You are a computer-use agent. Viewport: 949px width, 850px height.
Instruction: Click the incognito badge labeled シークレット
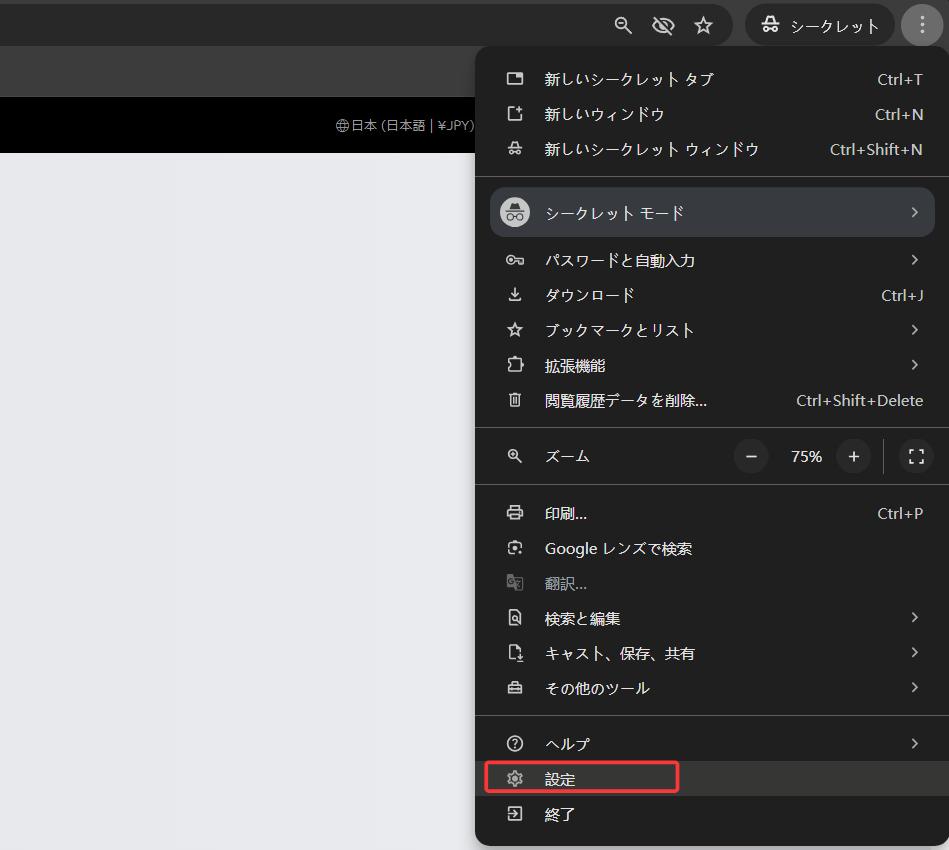(819, 24)
